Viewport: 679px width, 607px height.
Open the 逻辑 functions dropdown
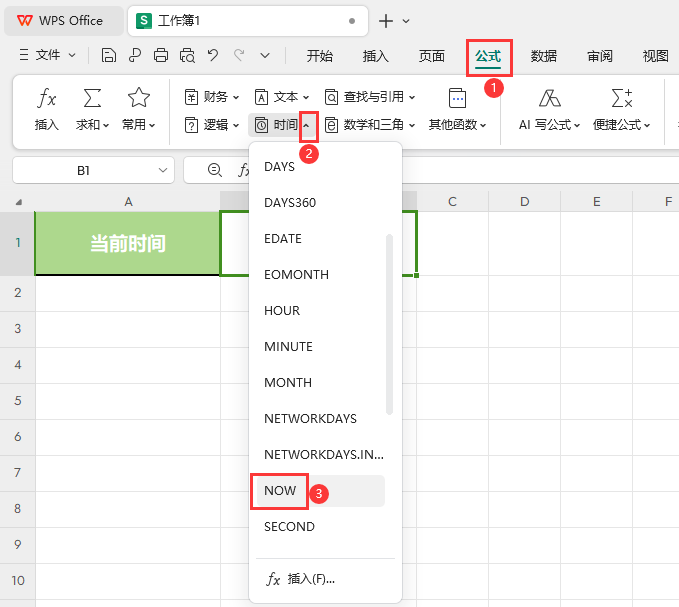click(212, 125)
